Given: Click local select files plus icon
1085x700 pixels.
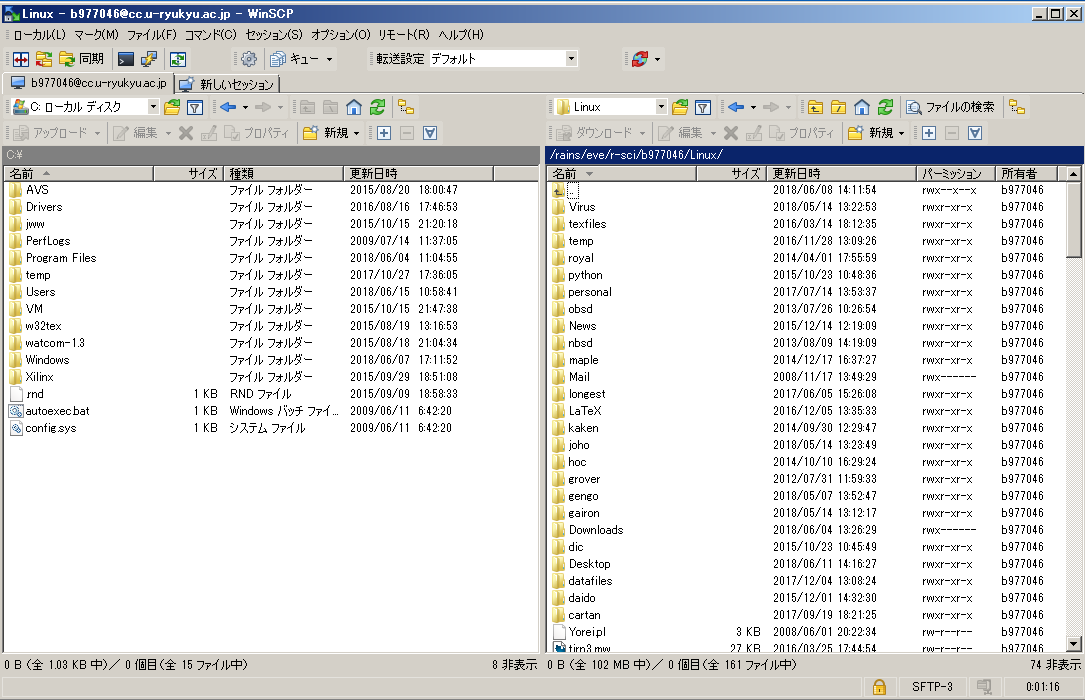Looking at the screenshot, I should click(x=384, y=133).
